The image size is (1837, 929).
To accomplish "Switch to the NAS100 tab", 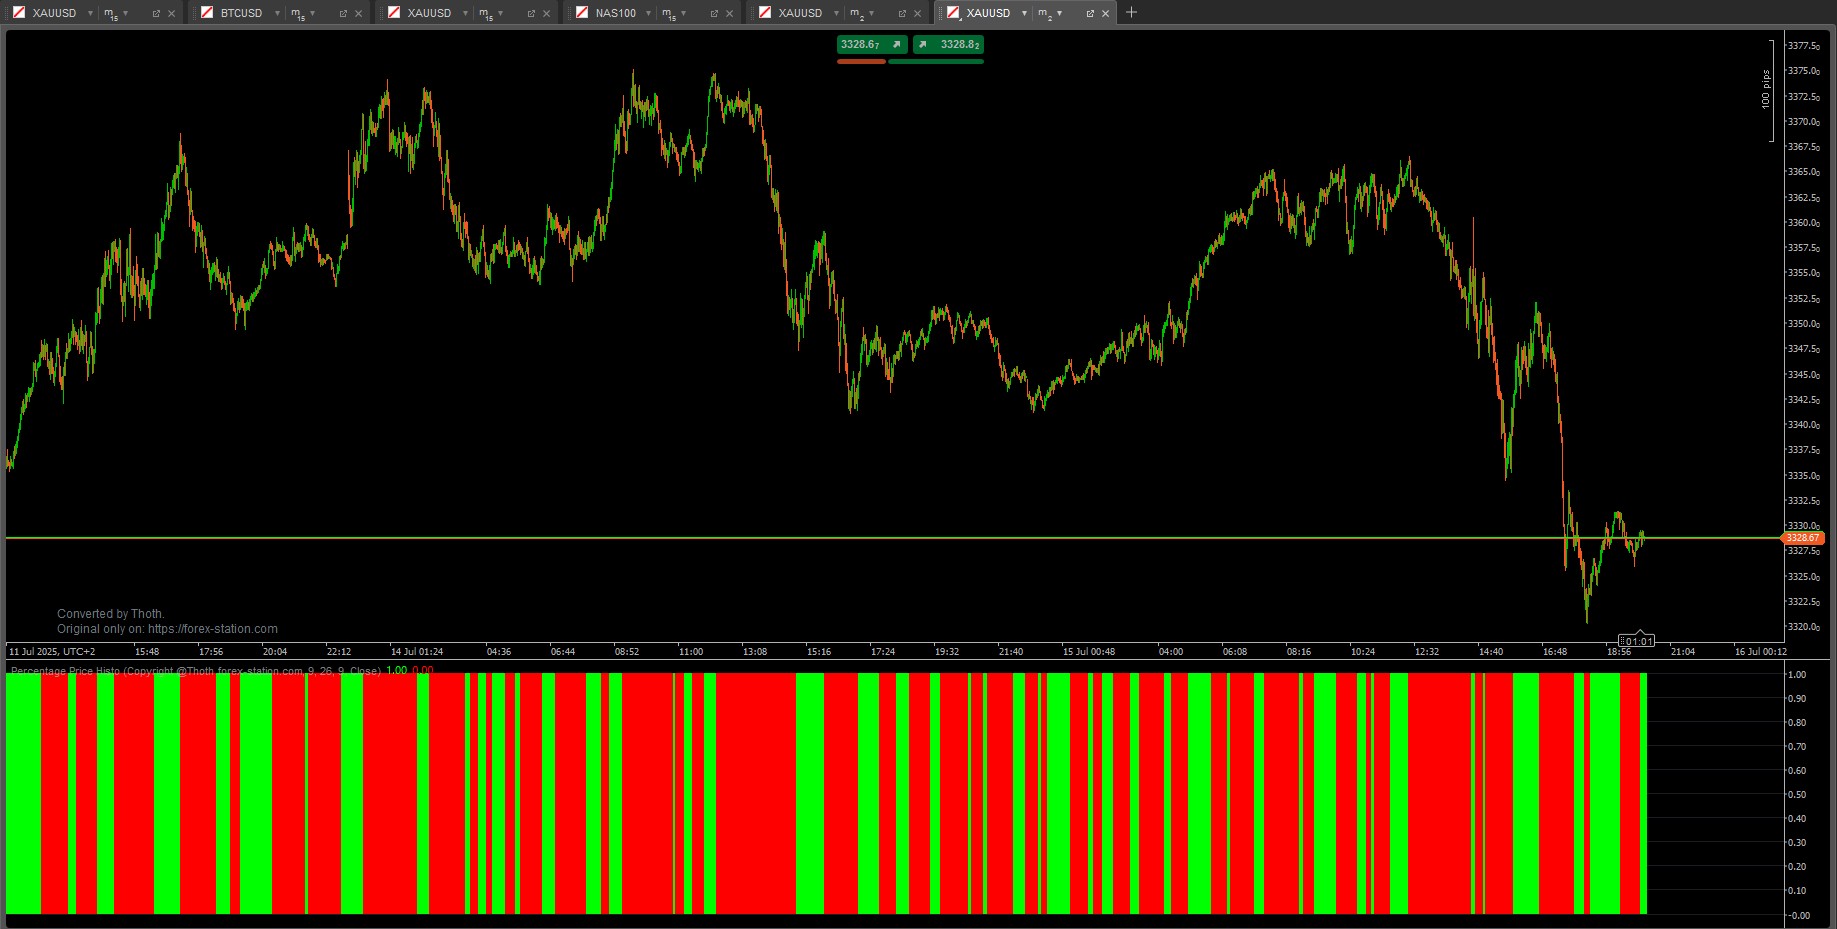I will click(615, 13).
